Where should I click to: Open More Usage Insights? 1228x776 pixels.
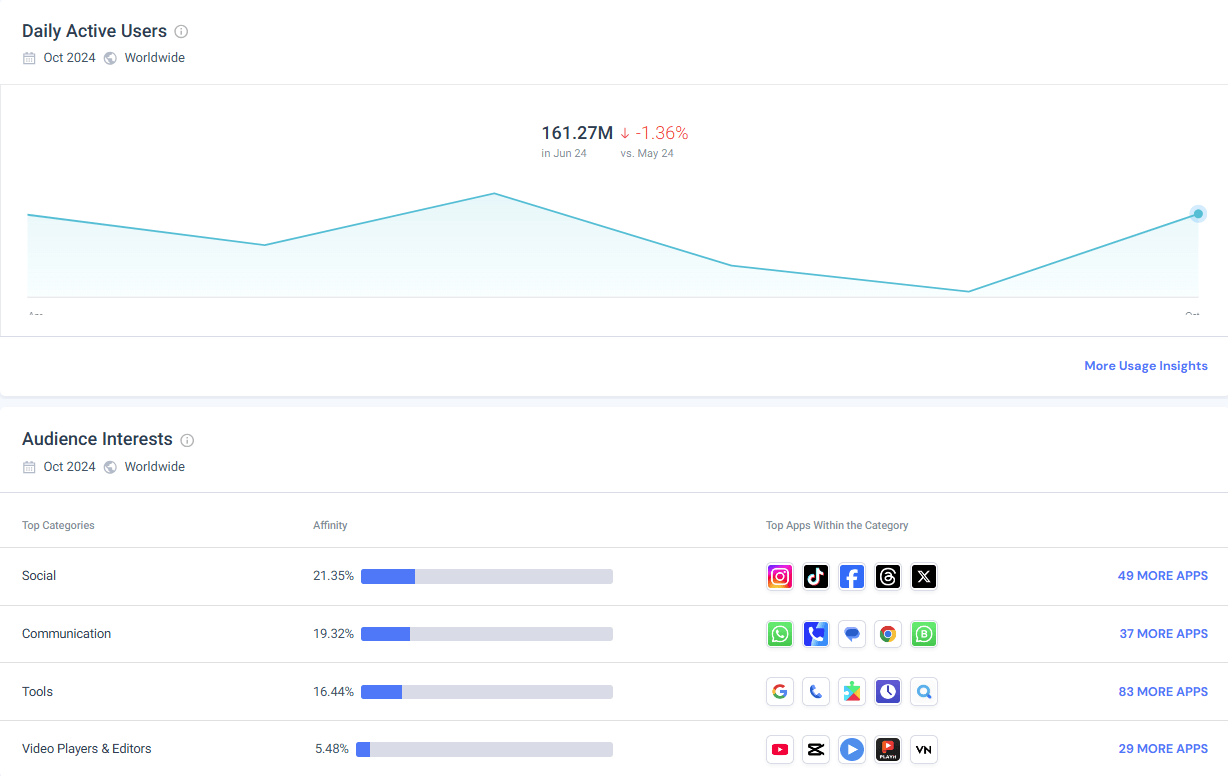click(x=1146, y=366)
